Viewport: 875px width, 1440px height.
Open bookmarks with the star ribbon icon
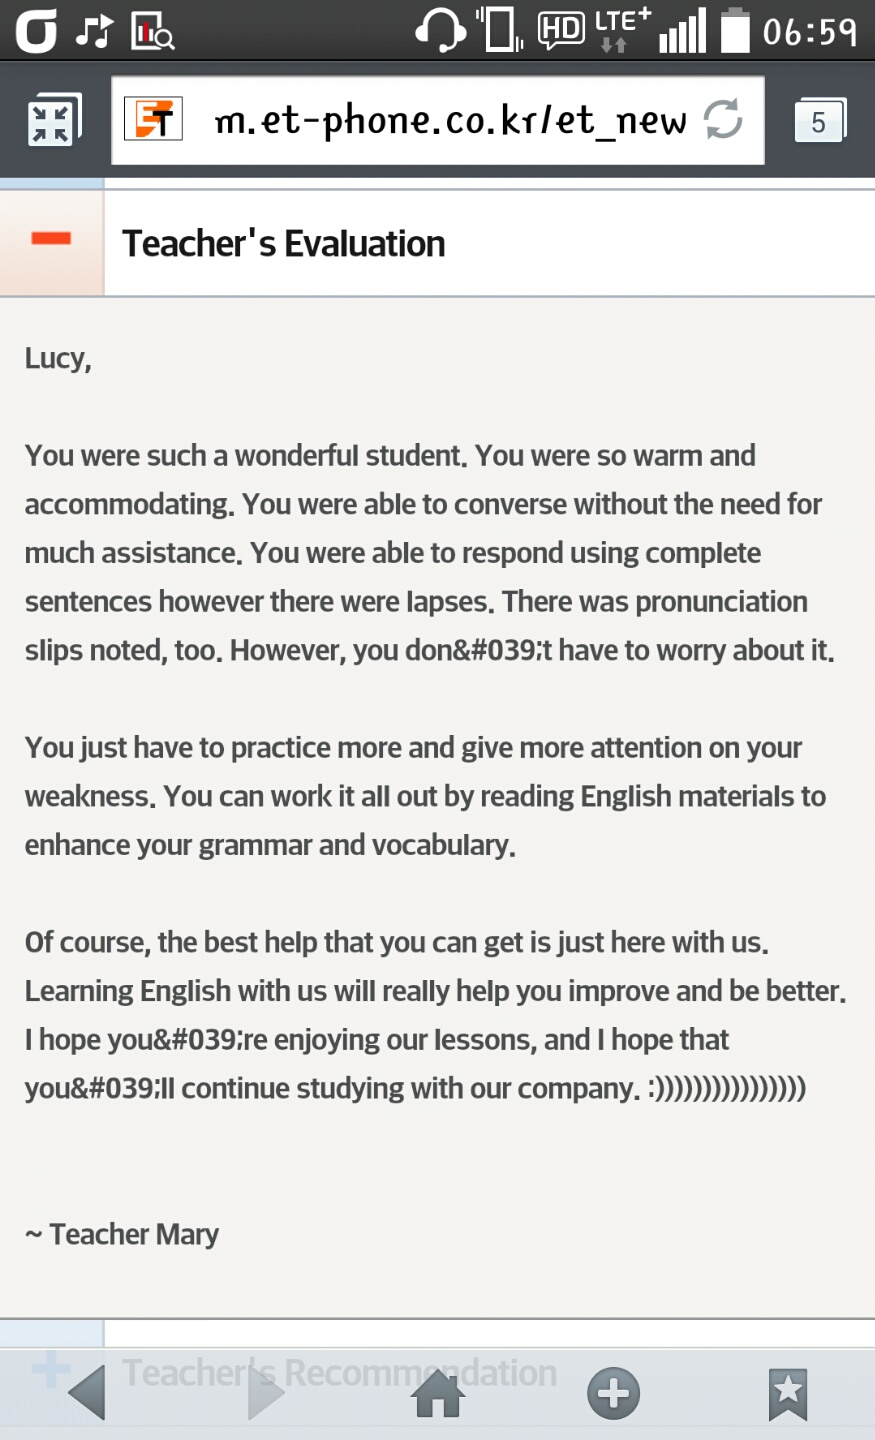(788, 1394)
